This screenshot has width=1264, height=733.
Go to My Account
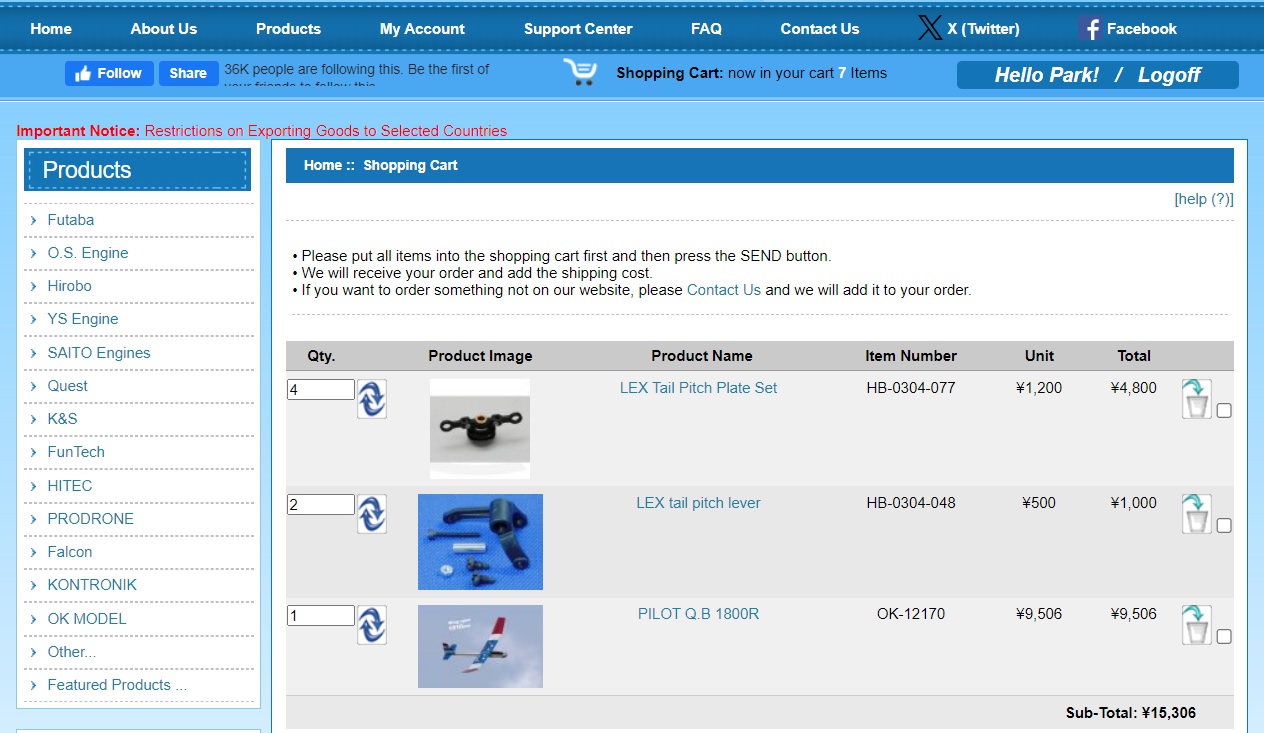(422, 29)
